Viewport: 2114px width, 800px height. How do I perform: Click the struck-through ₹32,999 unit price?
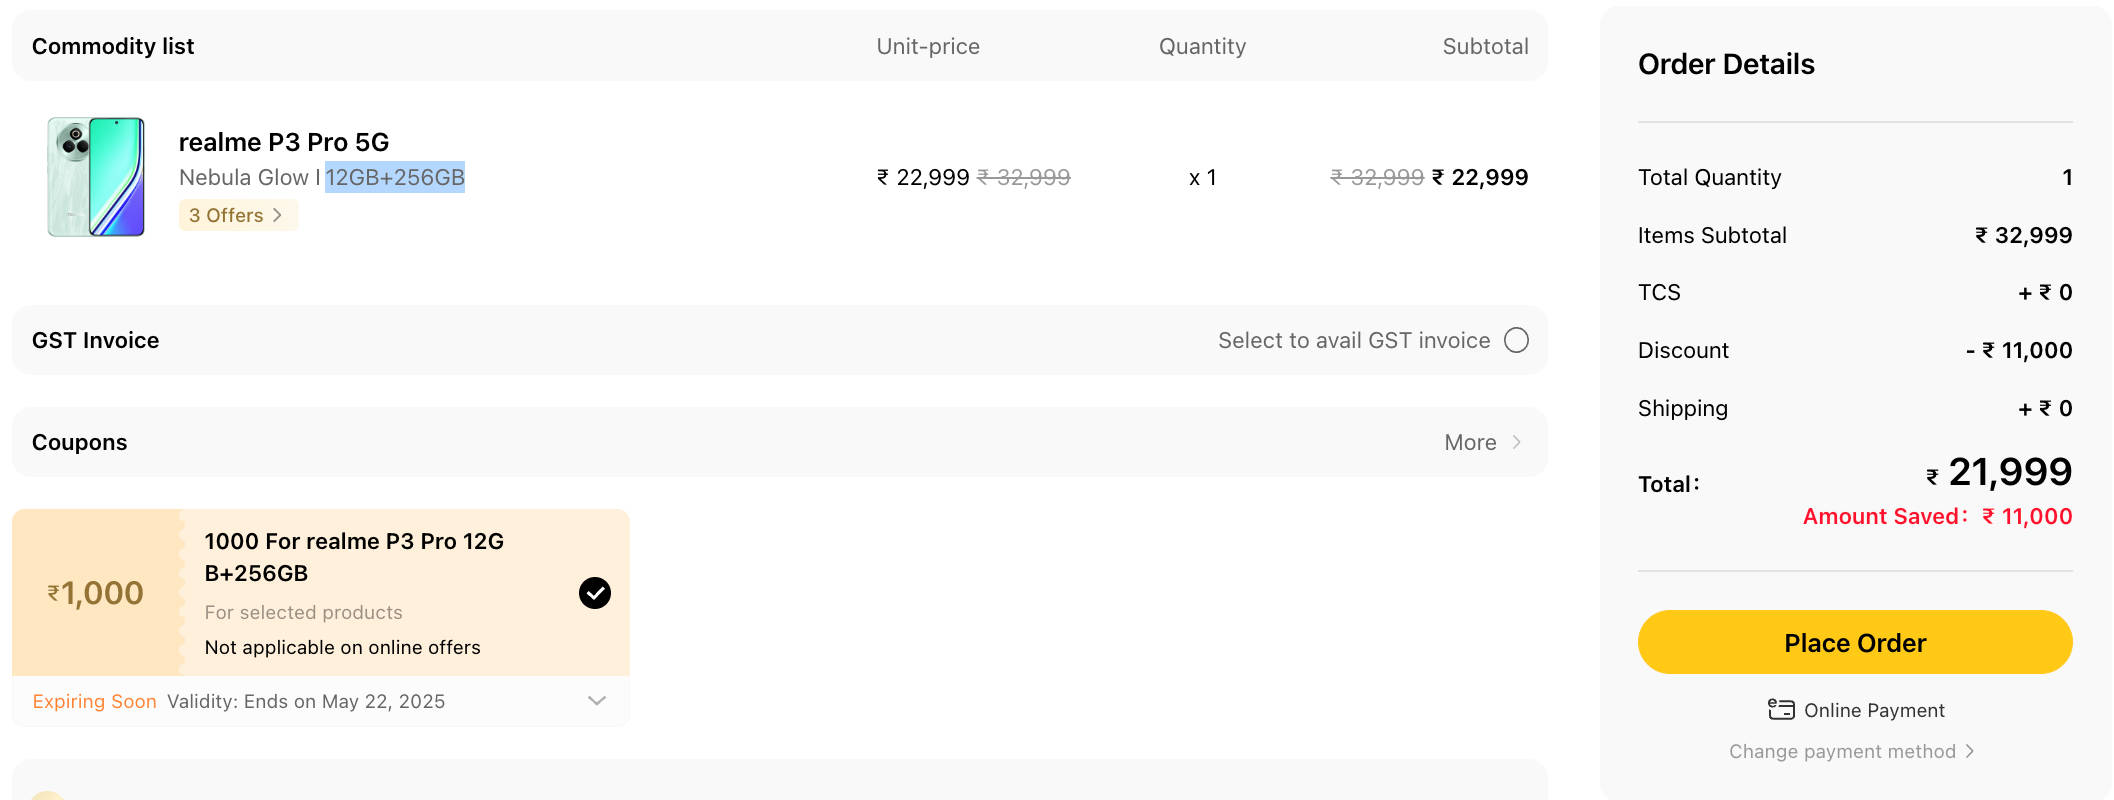(1023, 177)
